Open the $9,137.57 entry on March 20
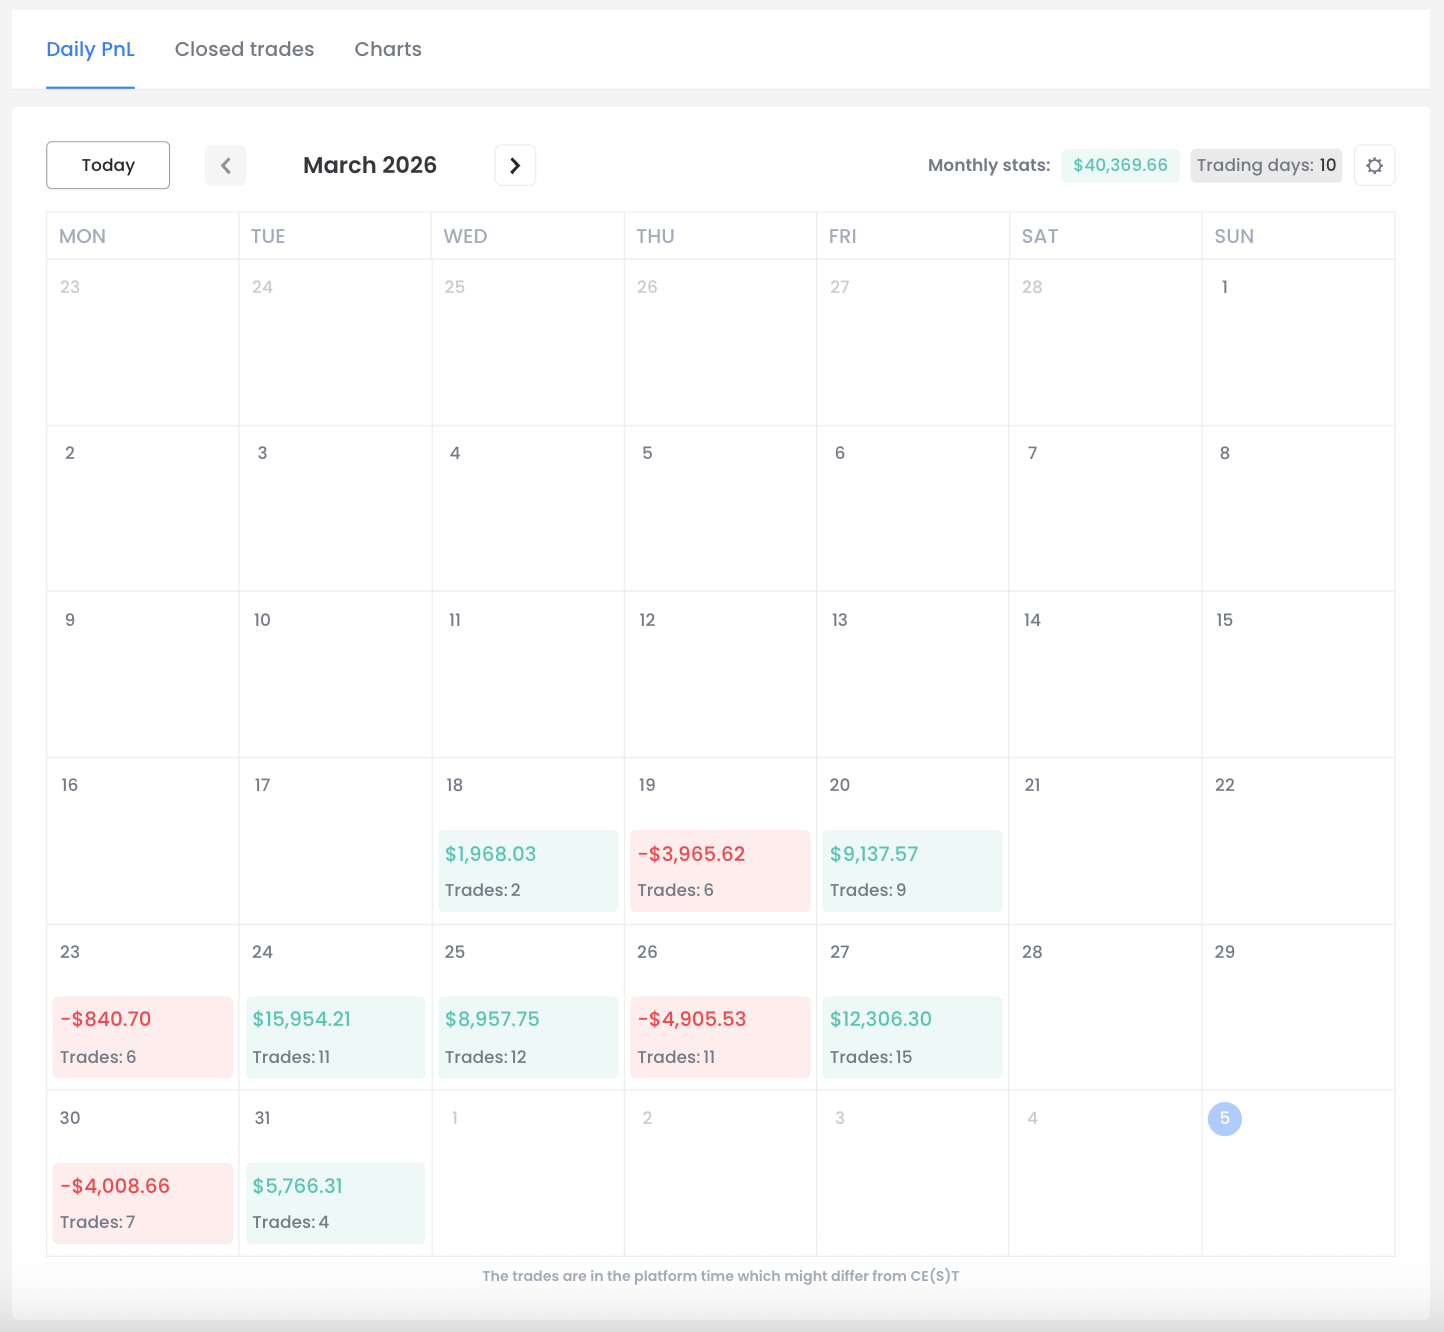Viewport: 1444px width, 1332px height. click(912, 870)
